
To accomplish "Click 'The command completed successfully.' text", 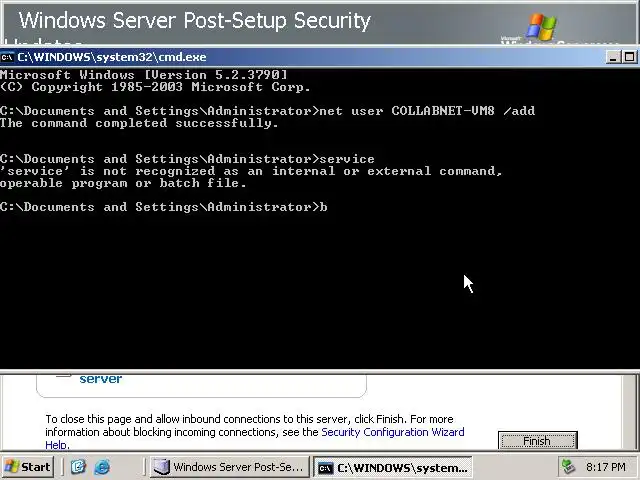I will click(x=139, y=123).
